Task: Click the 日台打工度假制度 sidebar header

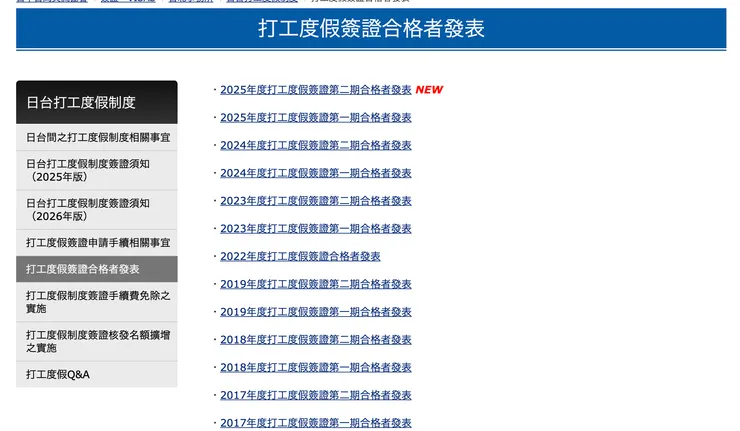Action: point(97,102)
